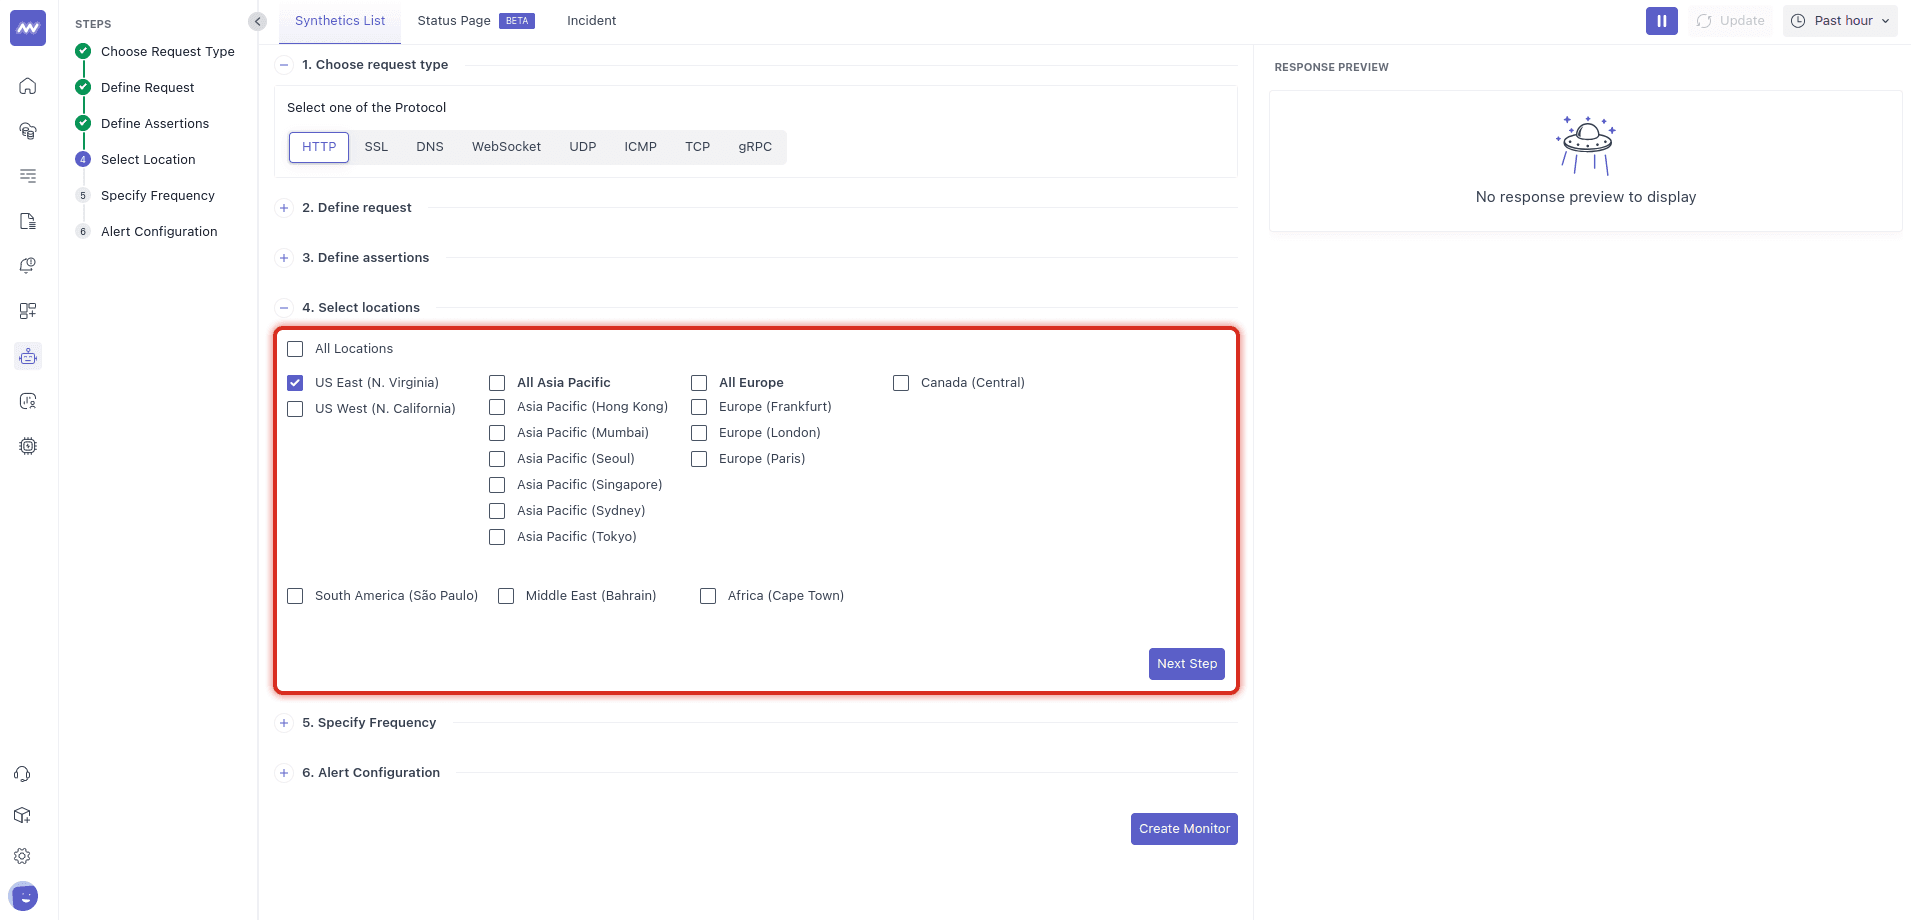Enable Europe (Frankfurt) location checkbox
The width and height of the screenshot is (1911, 920).
pos(699,407)
